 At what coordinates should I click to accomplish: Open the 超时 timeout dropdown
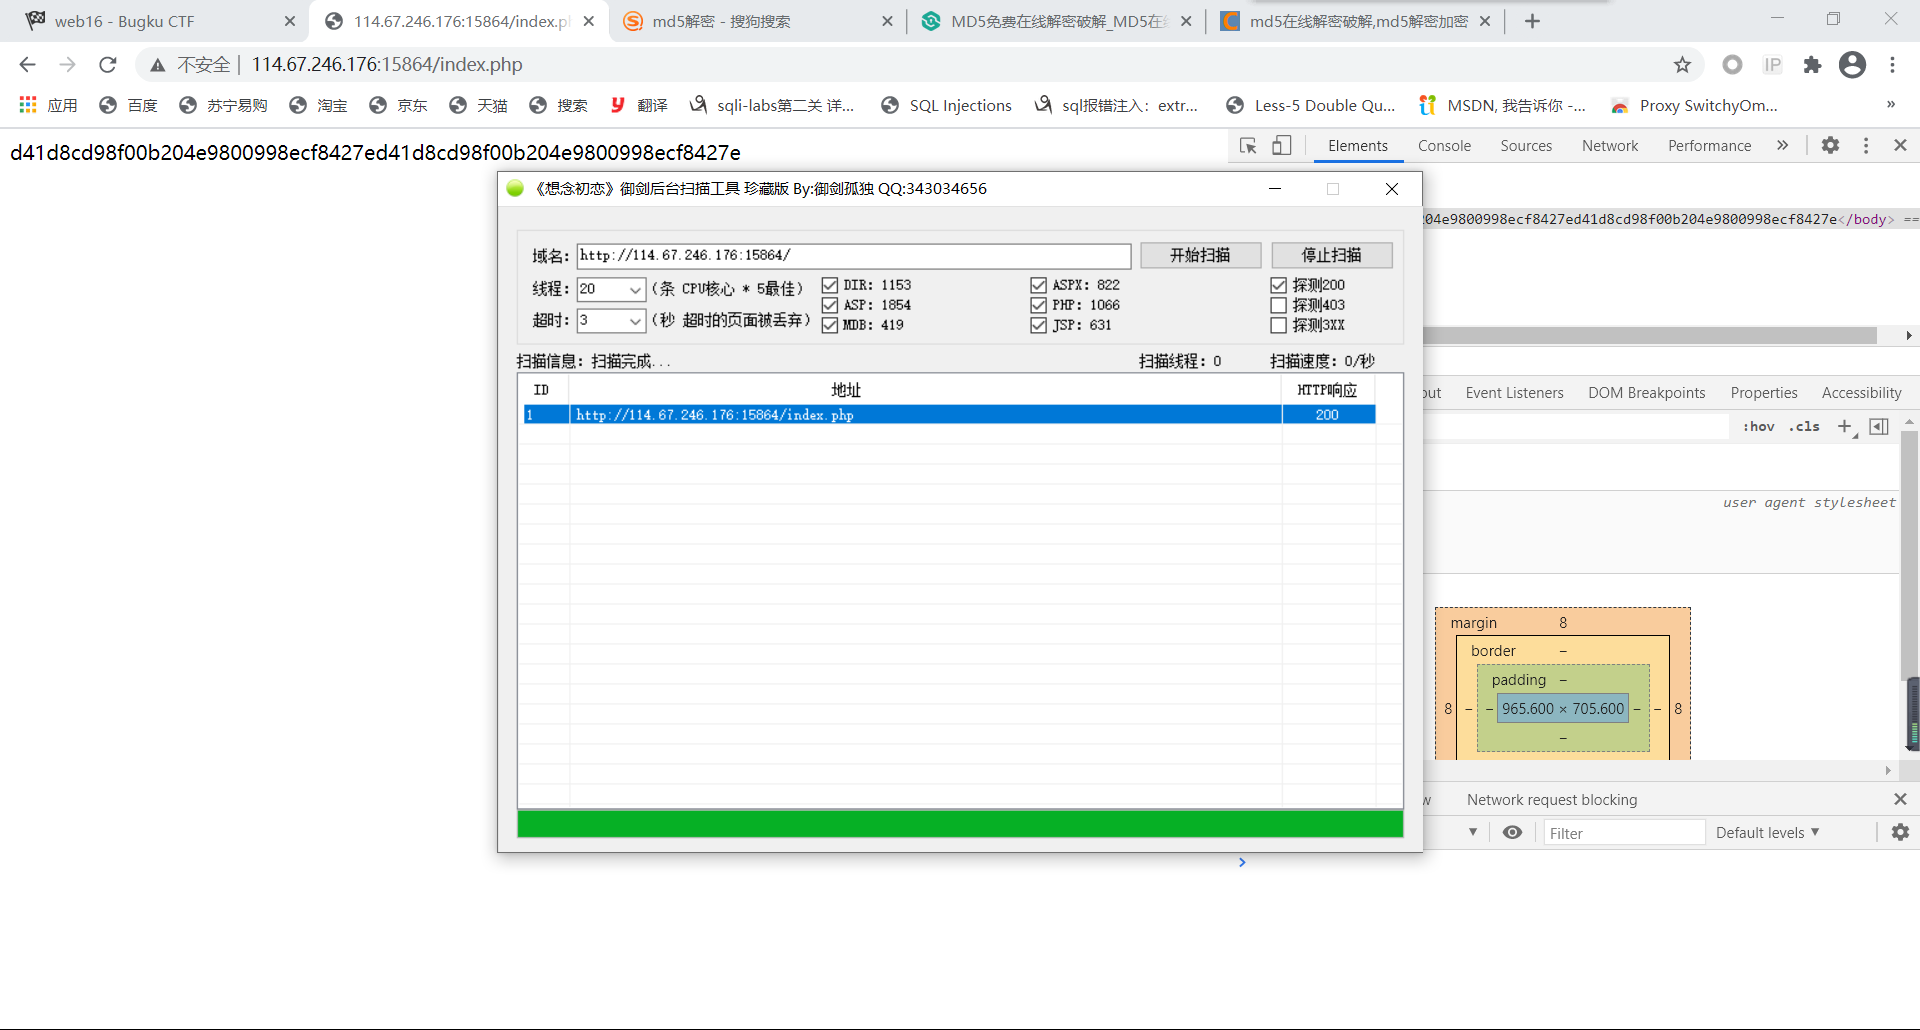click(x=634, y=321)
